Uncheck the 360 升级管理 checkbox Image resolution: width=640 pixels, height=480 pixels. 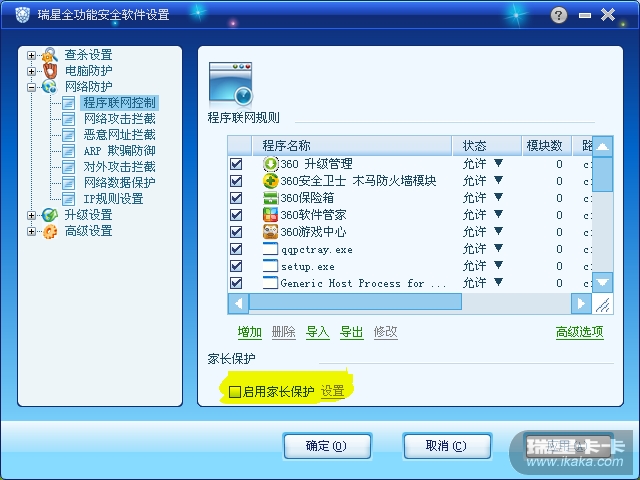pyautogui.click(x=236, y=164)
